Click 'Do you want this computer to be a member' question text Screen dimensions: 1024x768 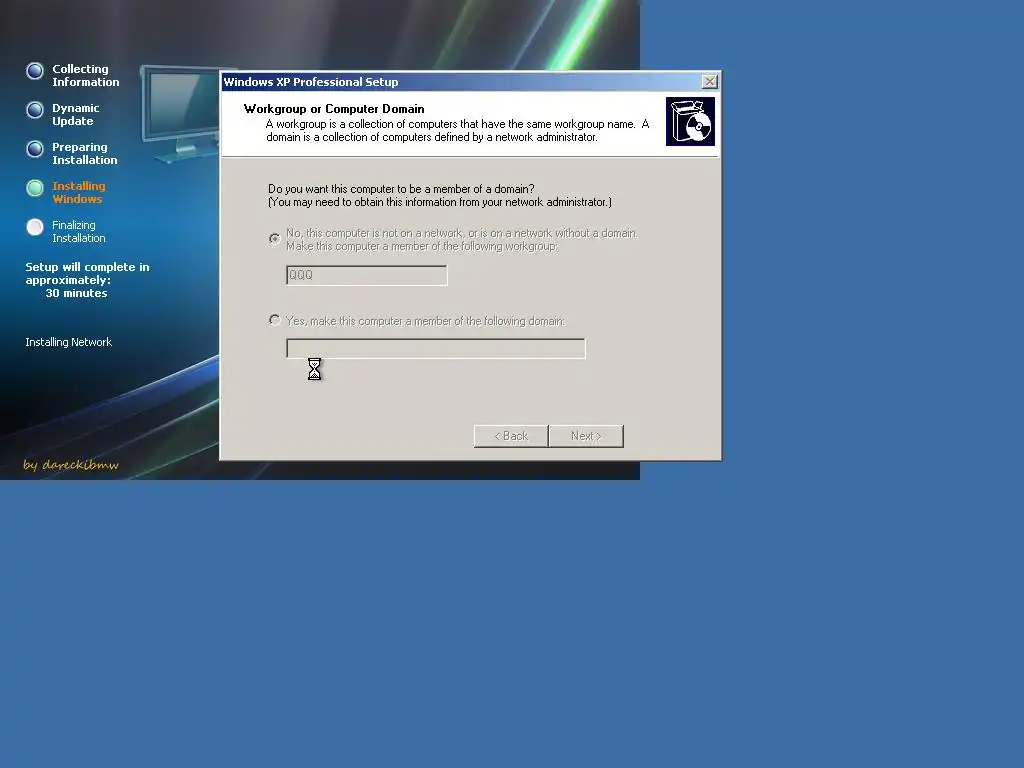pos(401,189)
